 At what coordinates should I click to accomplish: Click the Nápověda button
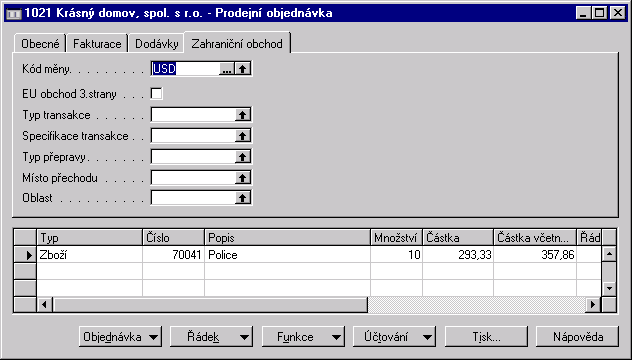click(x=577, y=337)
